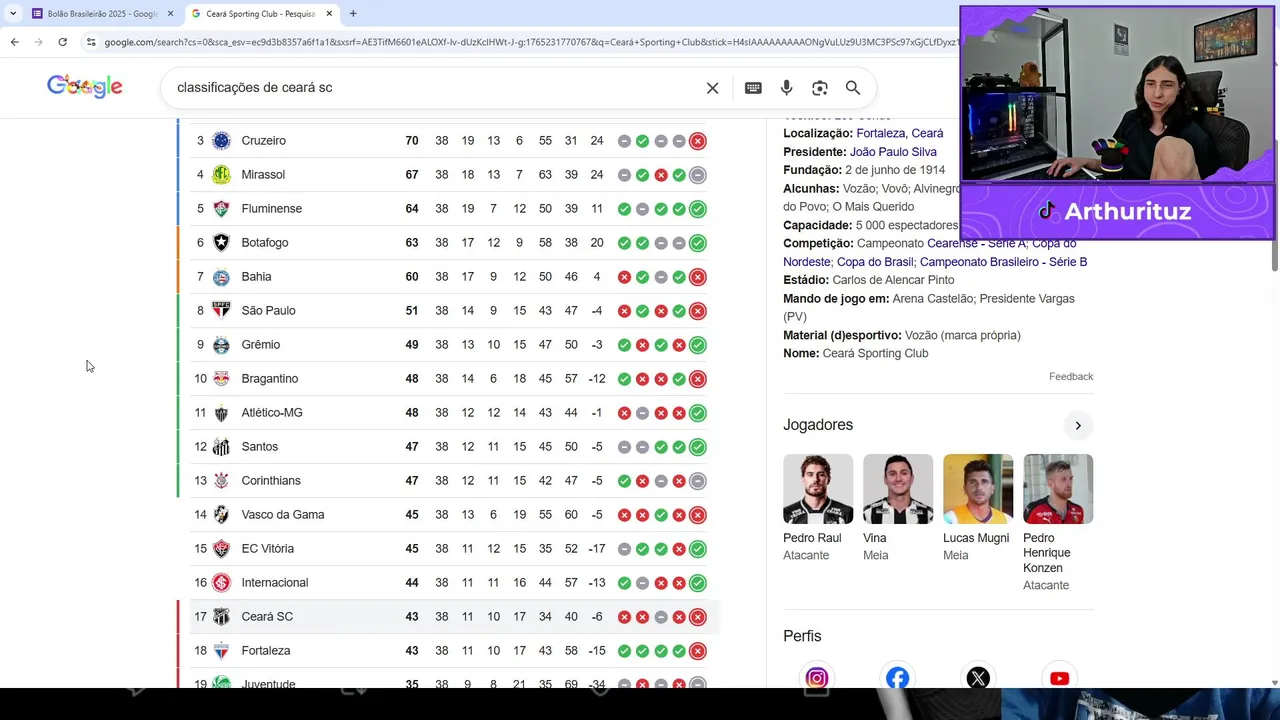Open Copa do Brasil competition link
This screenshot has height=720, width=1280.
point(875,262)
